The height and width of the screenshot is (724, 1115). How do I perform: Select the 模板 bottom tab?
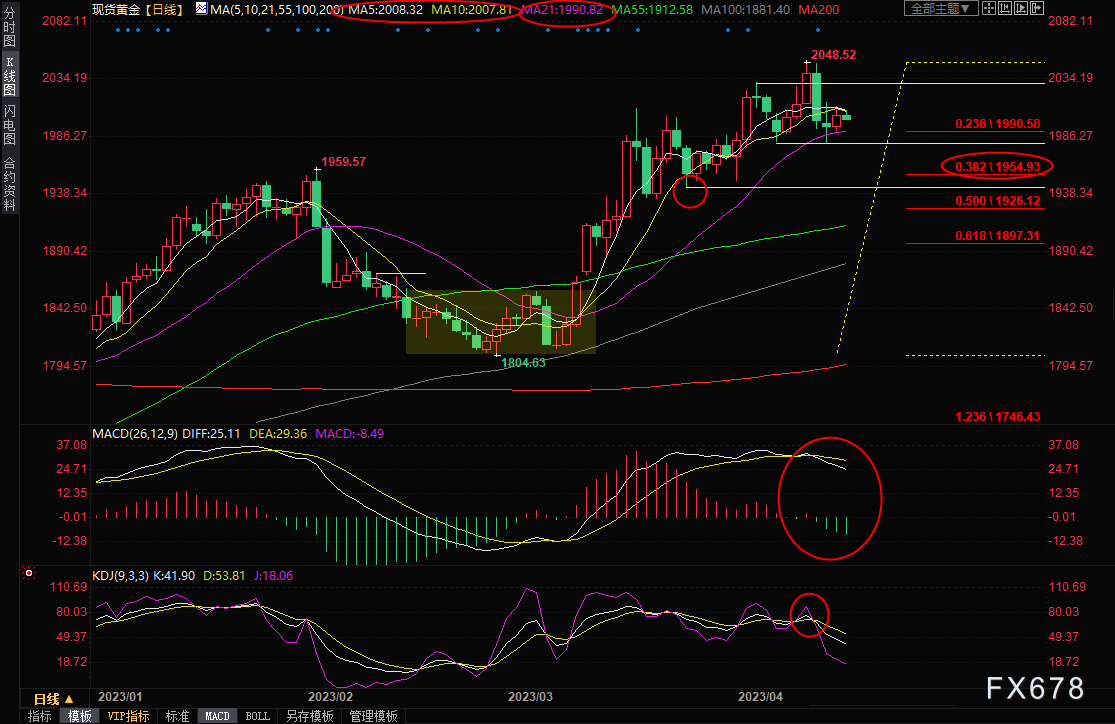click(80, 716)
